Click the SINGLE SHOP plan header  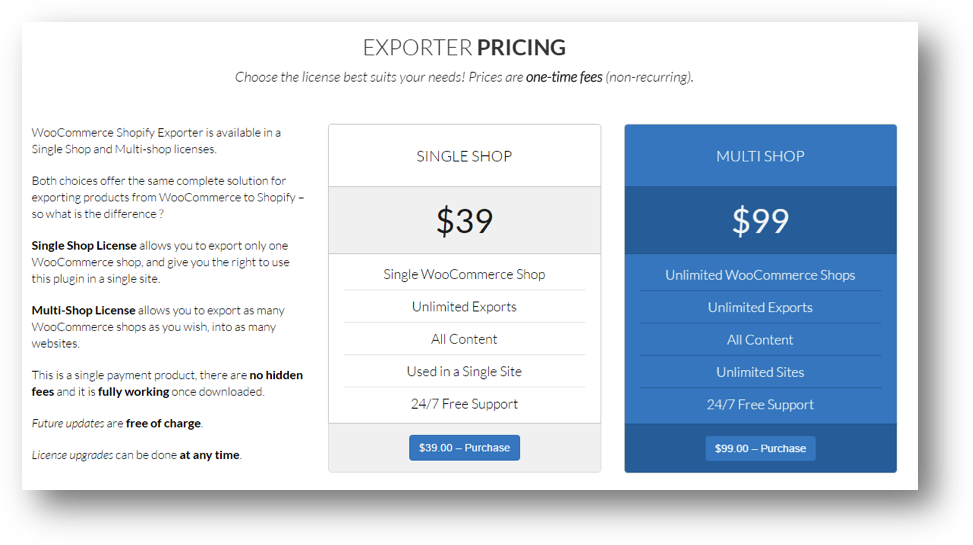pyautogui.click(x=464, y=156)
